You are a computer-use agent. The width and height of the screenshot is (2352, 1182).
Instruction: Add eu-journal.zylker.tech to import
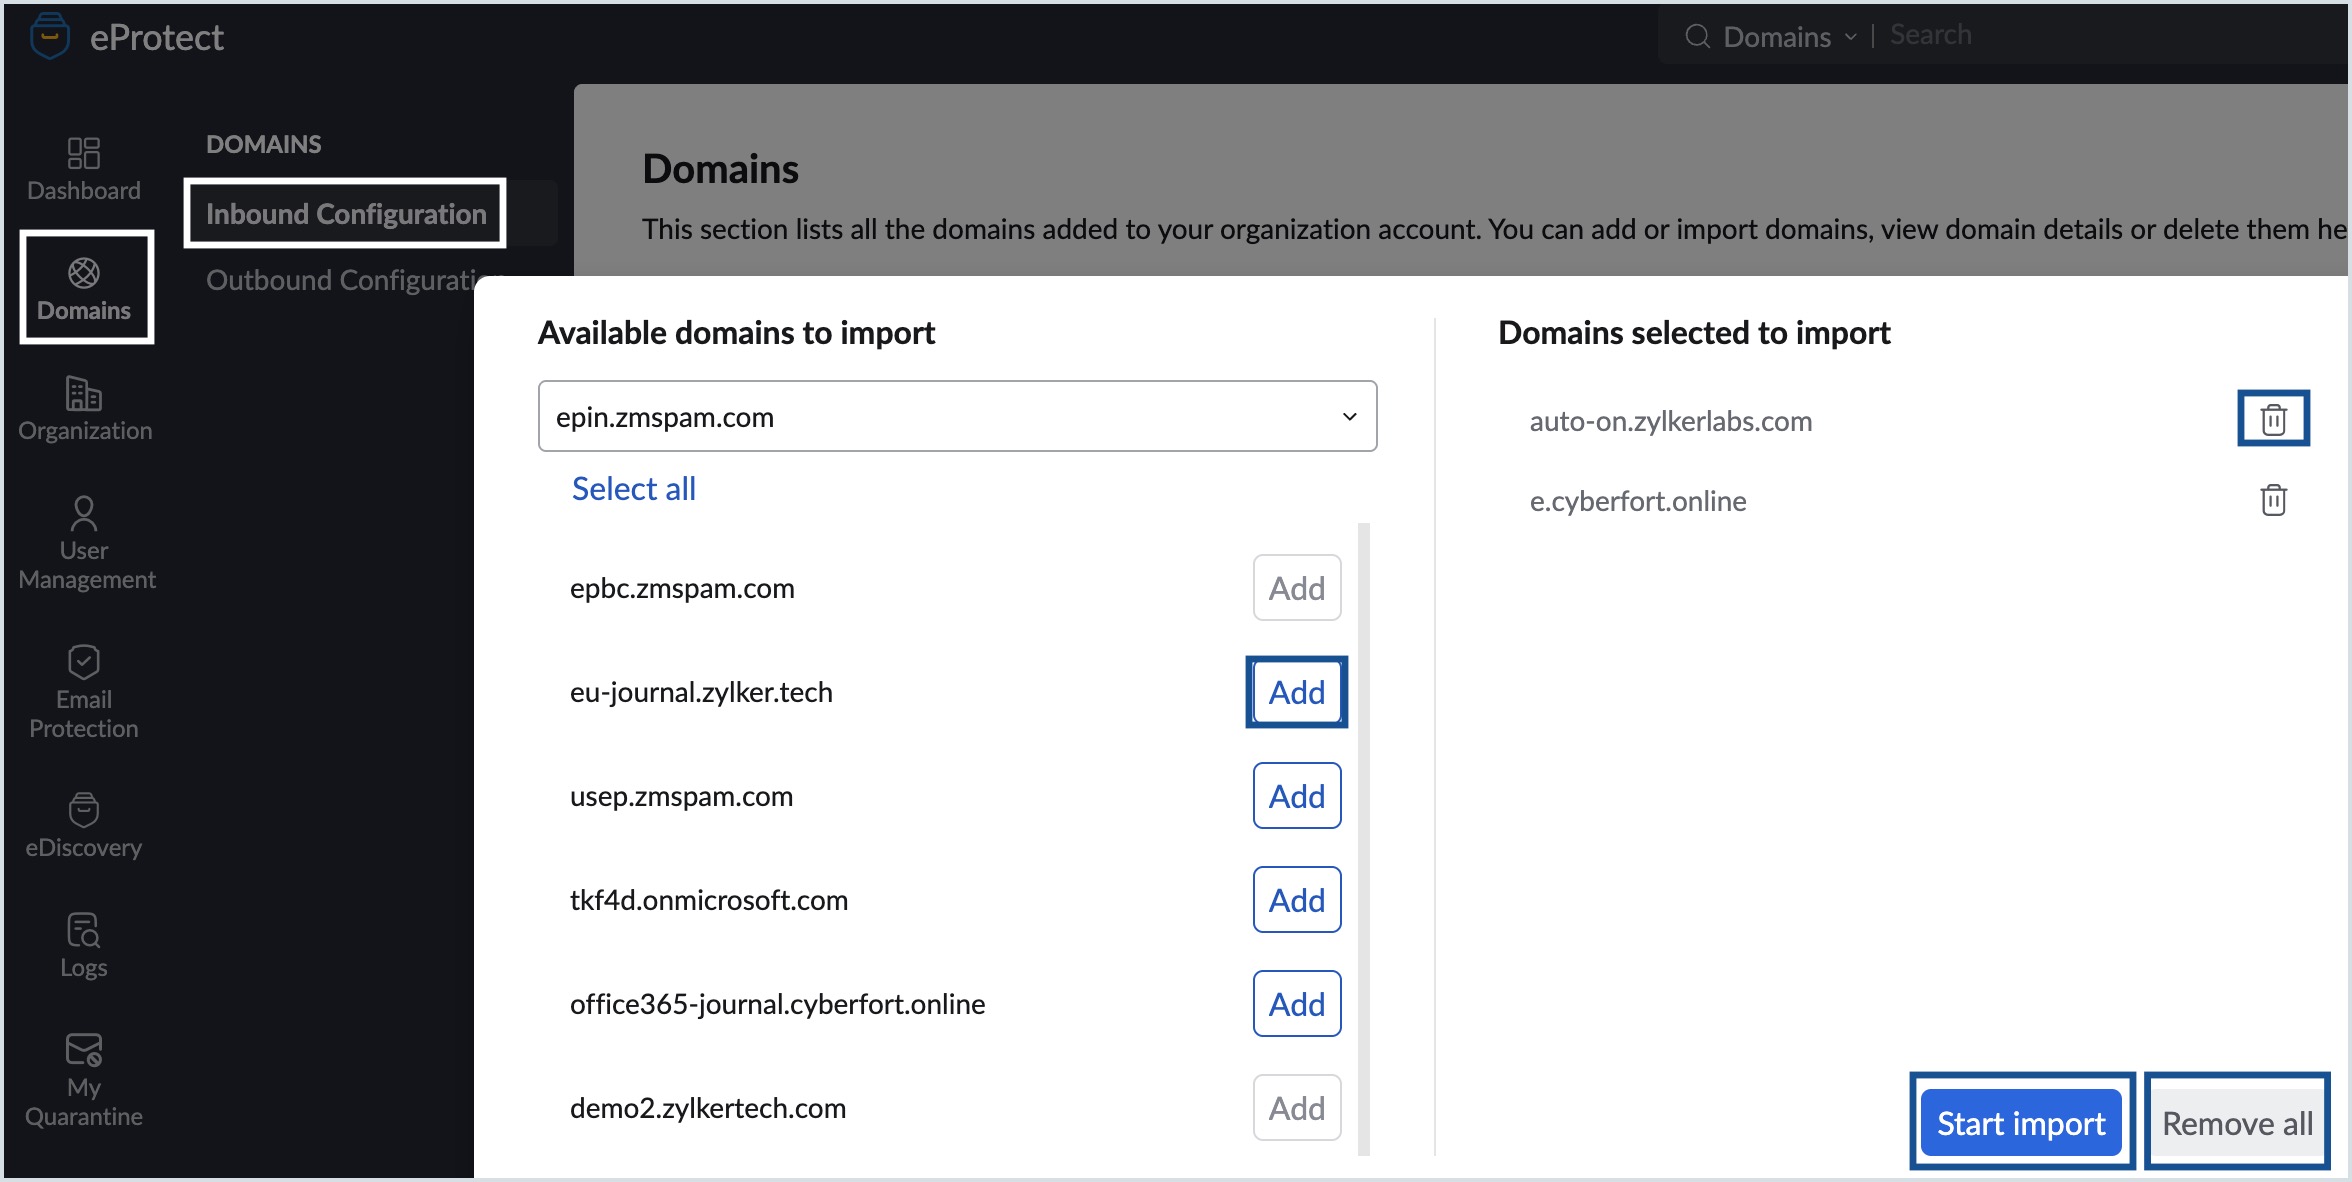(1297, 692)
